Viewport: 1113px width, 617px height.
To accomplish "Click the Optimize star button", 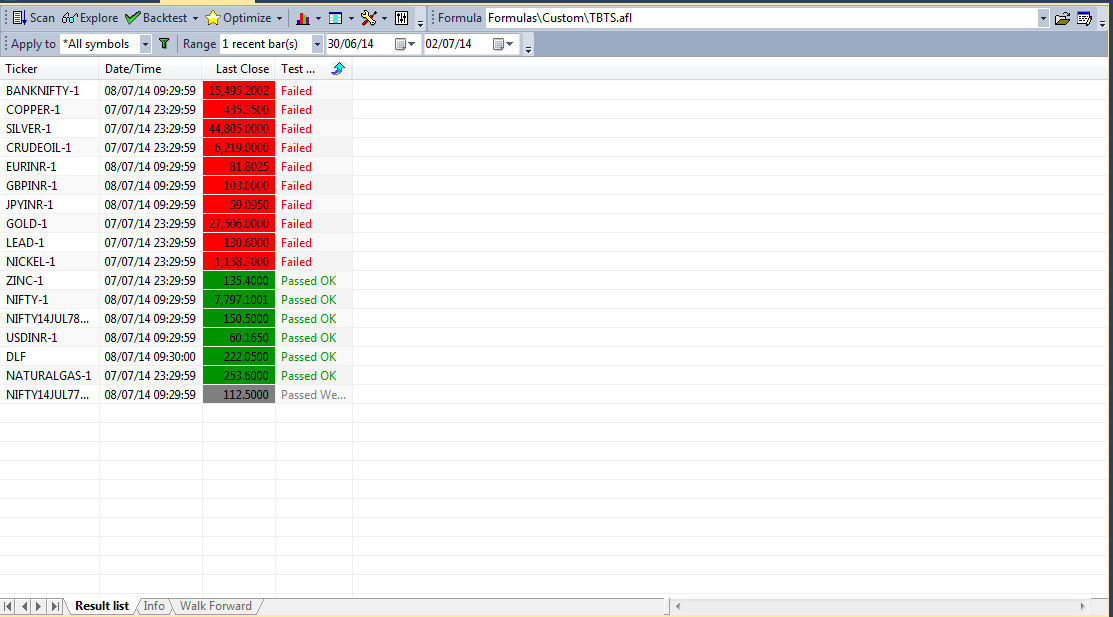I will point(238,18).
